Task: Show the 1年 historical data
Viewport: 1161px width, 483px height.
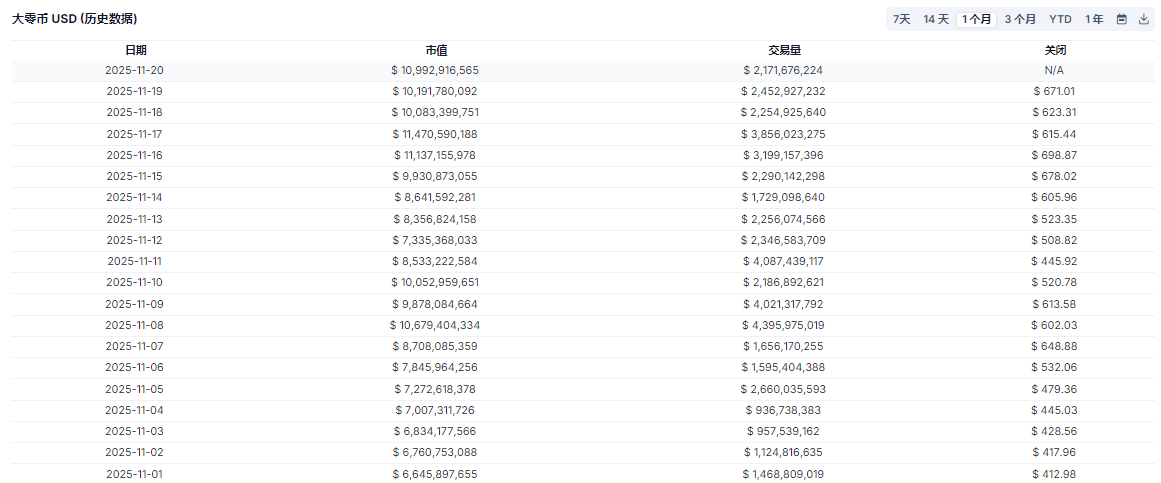Action: (x=1094, y=19)
